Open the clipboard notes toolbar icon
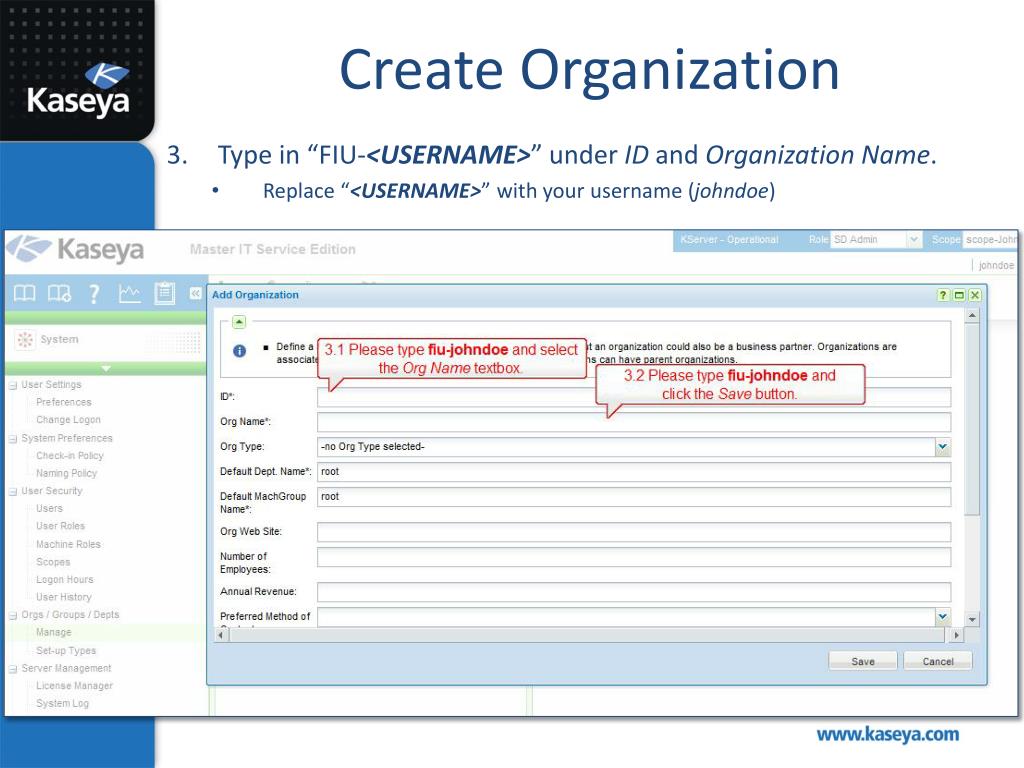 [165, 293]
